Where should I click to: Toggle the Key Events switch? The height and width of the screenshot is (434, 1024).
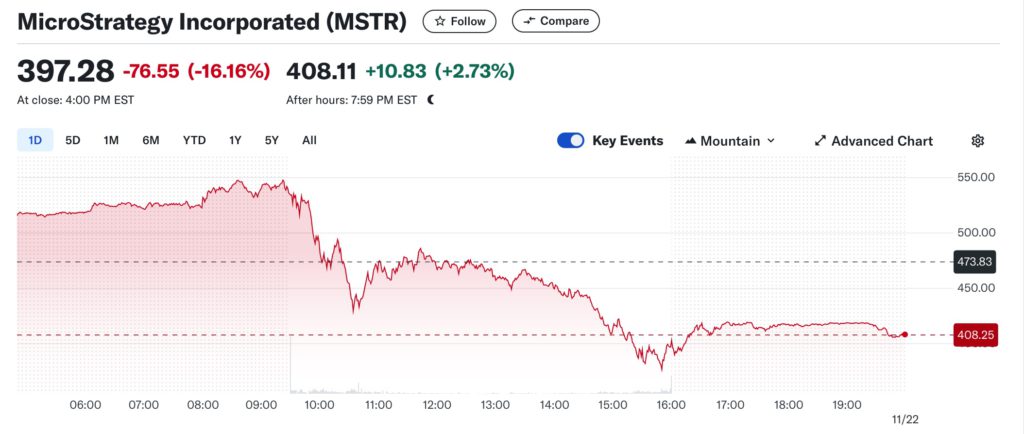click(571, 141)
